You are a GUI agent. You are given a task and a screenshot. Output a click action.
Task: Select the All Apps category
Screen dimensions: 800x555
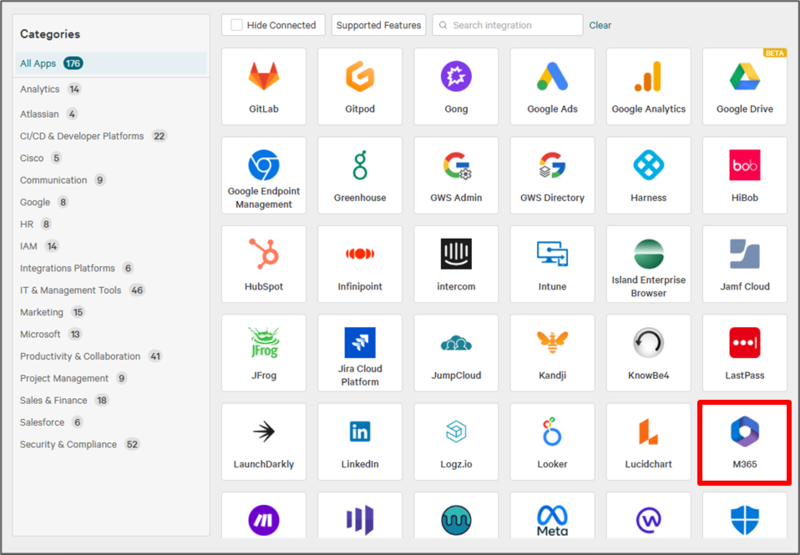pyautogui.click(x=111, y=63)
